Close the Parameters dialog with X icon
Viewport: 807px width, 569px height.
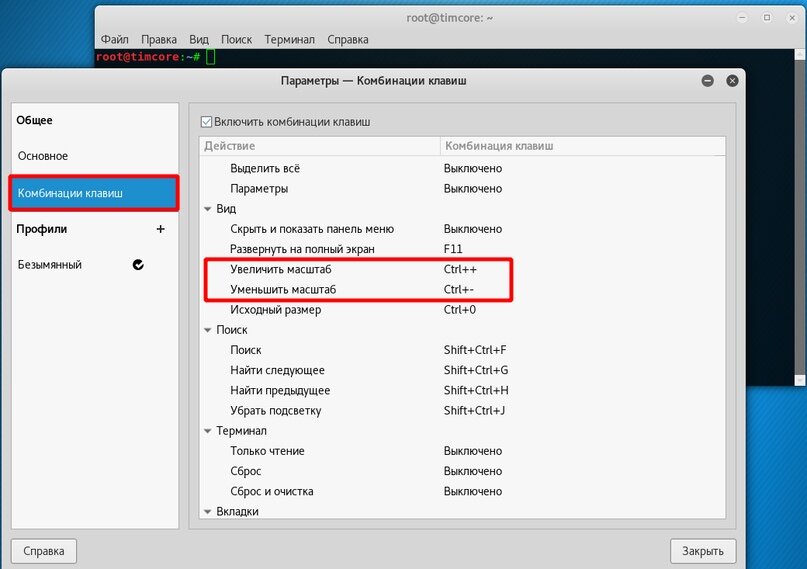[732, 81]
